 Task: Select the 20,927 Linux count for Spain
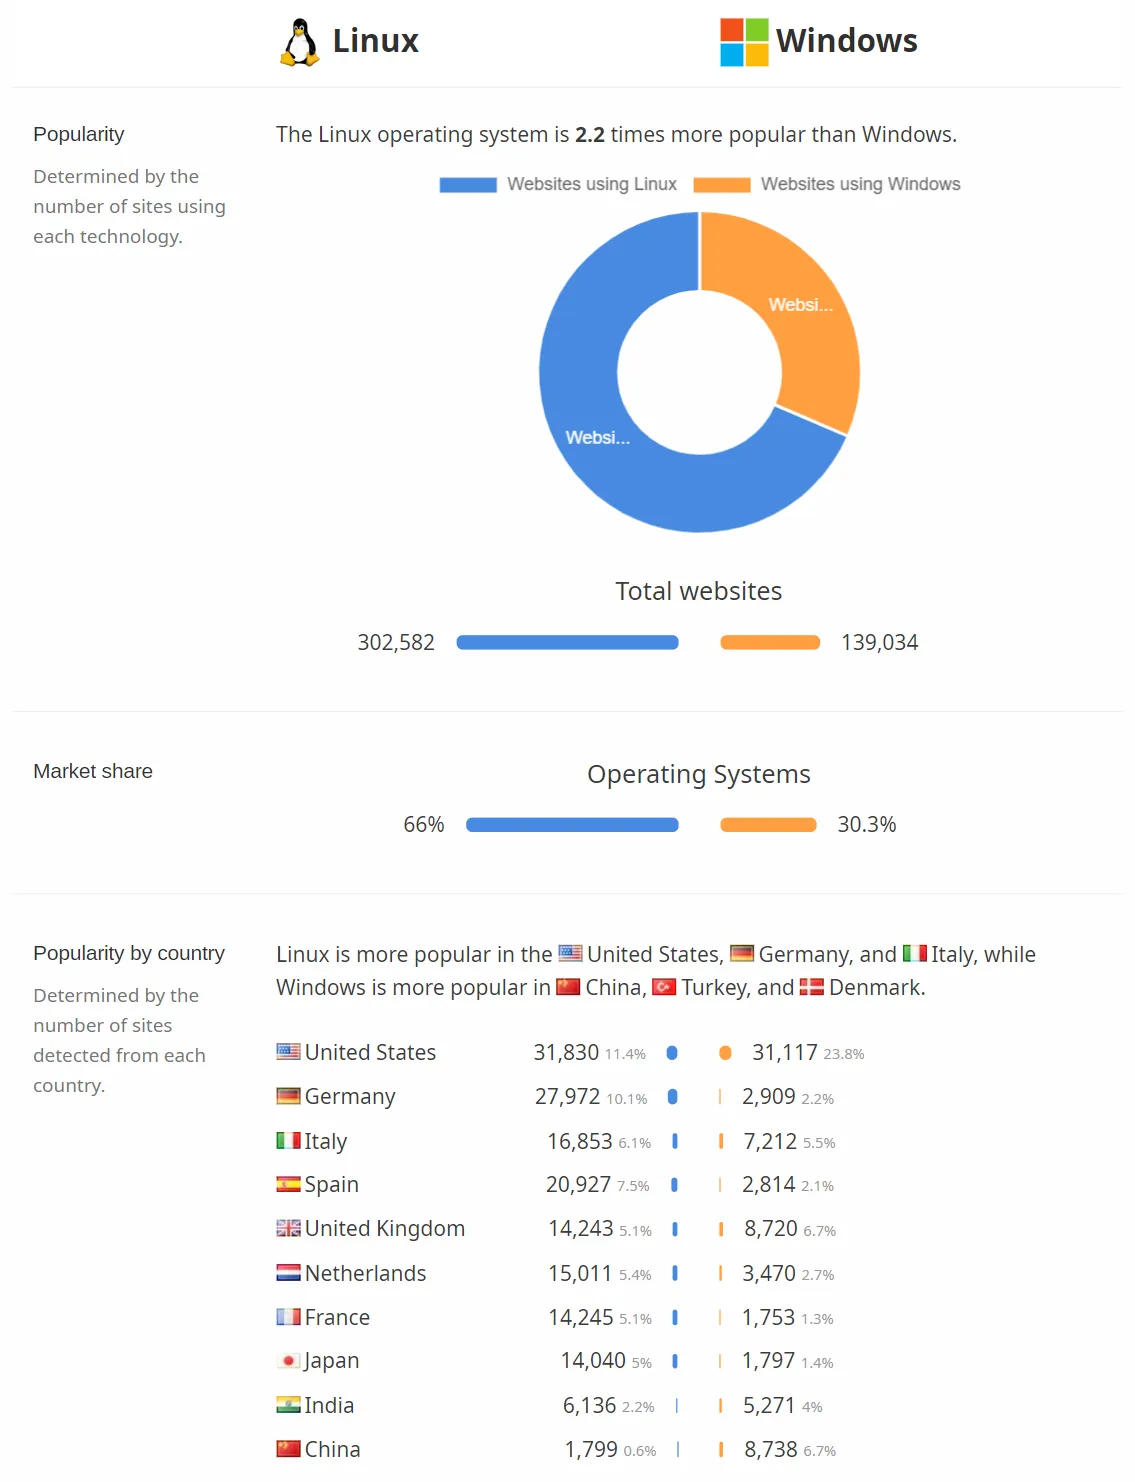coord(578,1185)
